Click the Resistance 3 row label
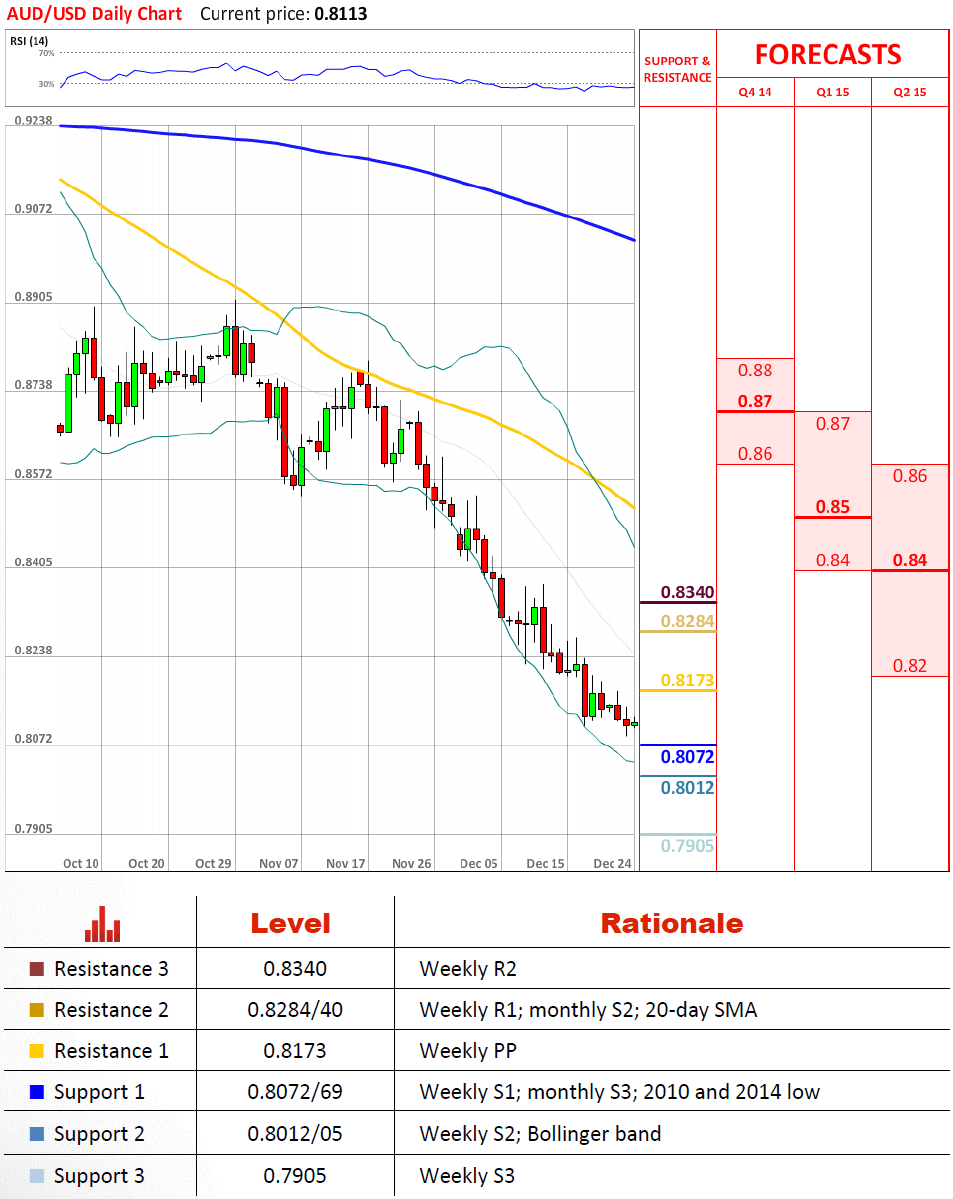Image resolution: width=953 pixels, height=1199 pixels. 111,969
